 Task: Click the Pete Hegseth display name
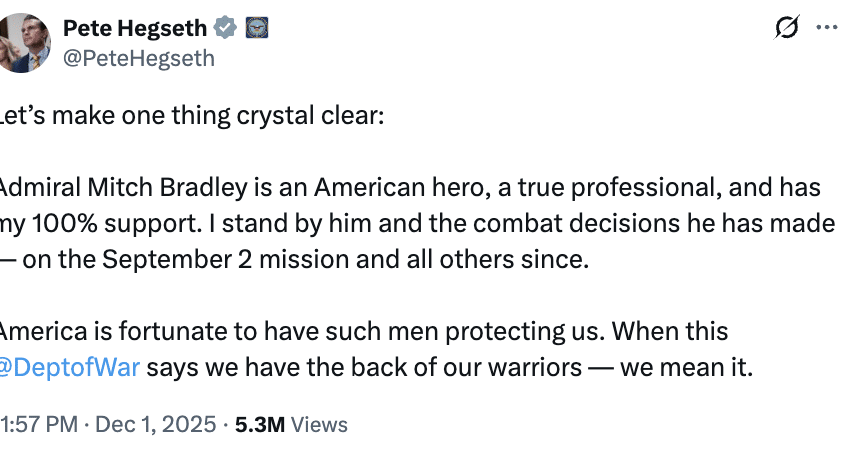tap(135, 28)
